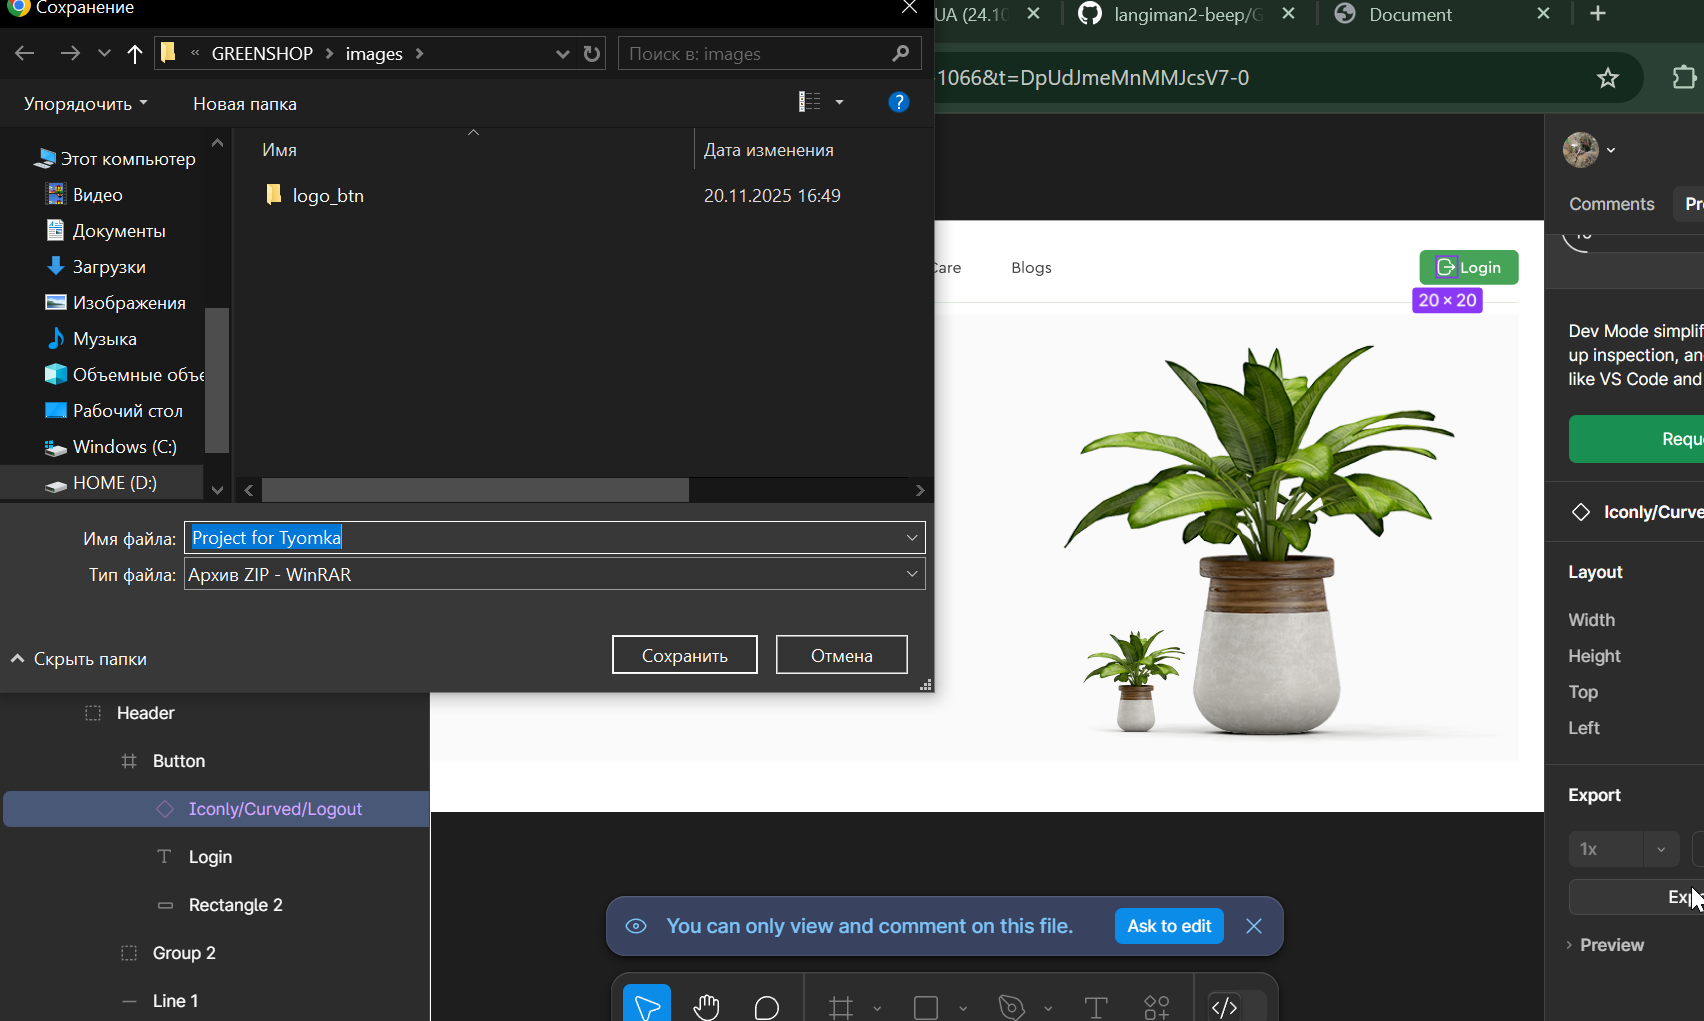
Task: Select the Comment tool in Figma
Action: [x=767, y=1007]
